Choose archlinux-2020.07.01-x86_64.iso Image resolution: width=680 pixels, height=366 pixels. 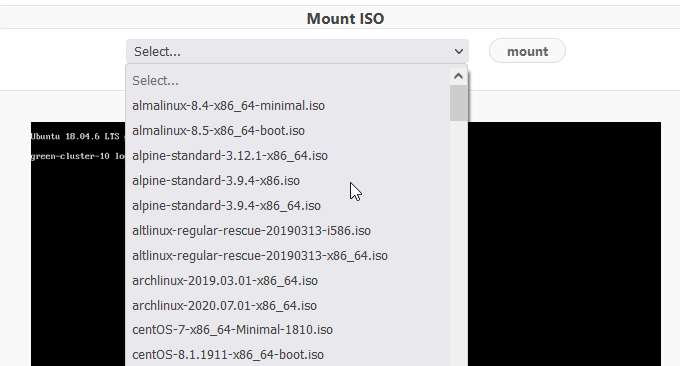click(x=288, y=305)
